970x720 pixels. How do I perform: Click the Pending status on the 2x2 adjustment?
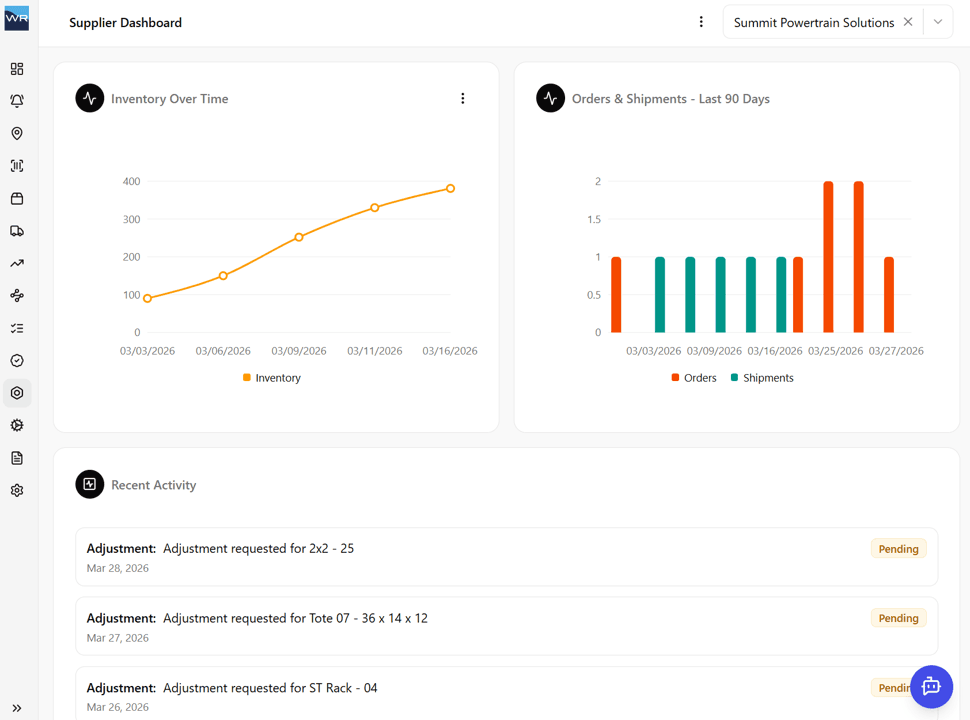(898, 548)
